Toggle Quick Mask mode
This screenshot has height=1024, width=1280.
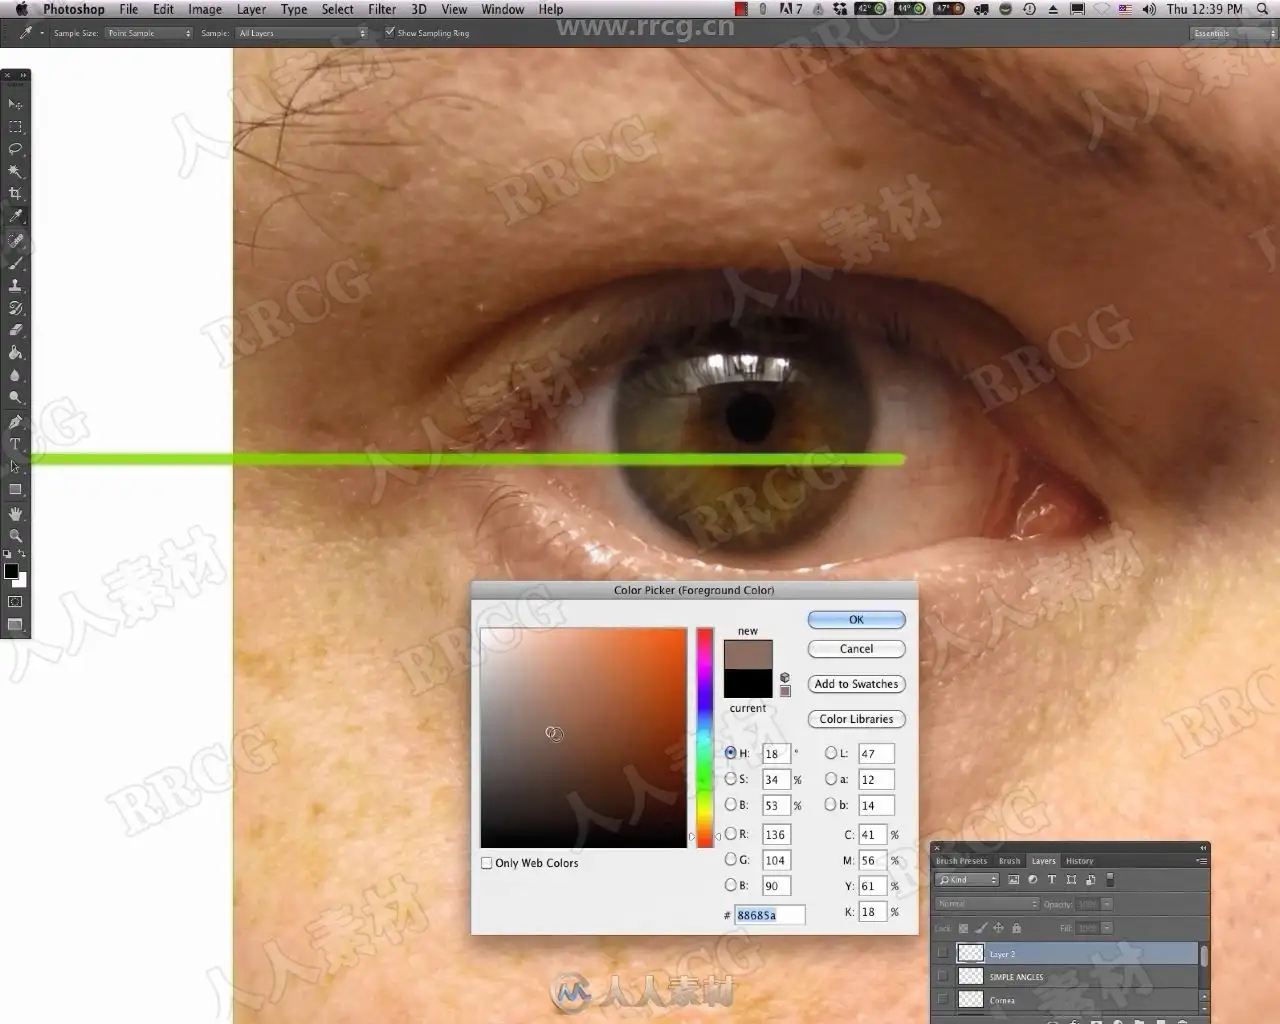click(15, 602)
